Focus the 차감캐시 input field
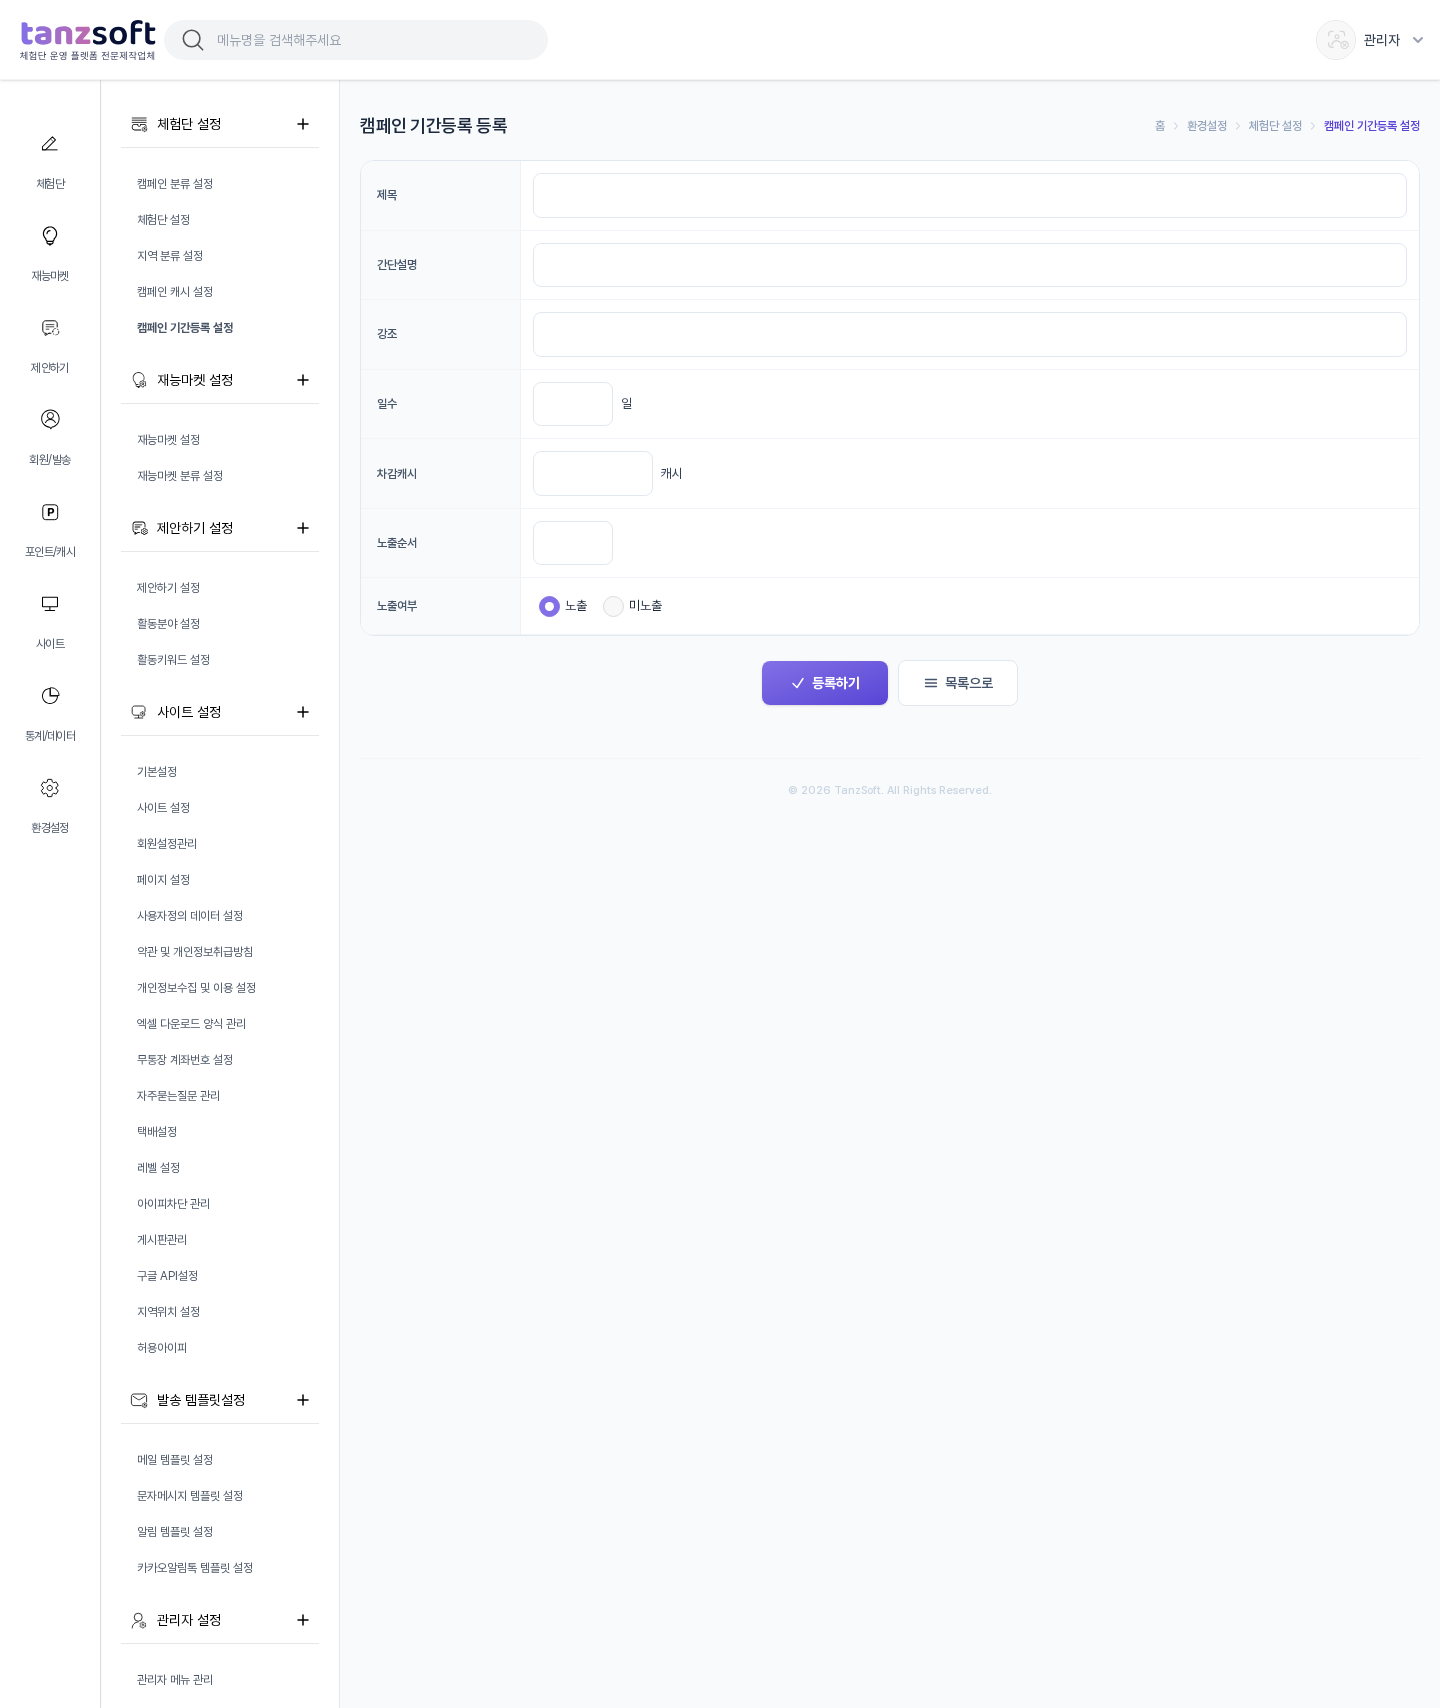The height and width of the screenshot is (1708, 1440). tap(593, 473)
